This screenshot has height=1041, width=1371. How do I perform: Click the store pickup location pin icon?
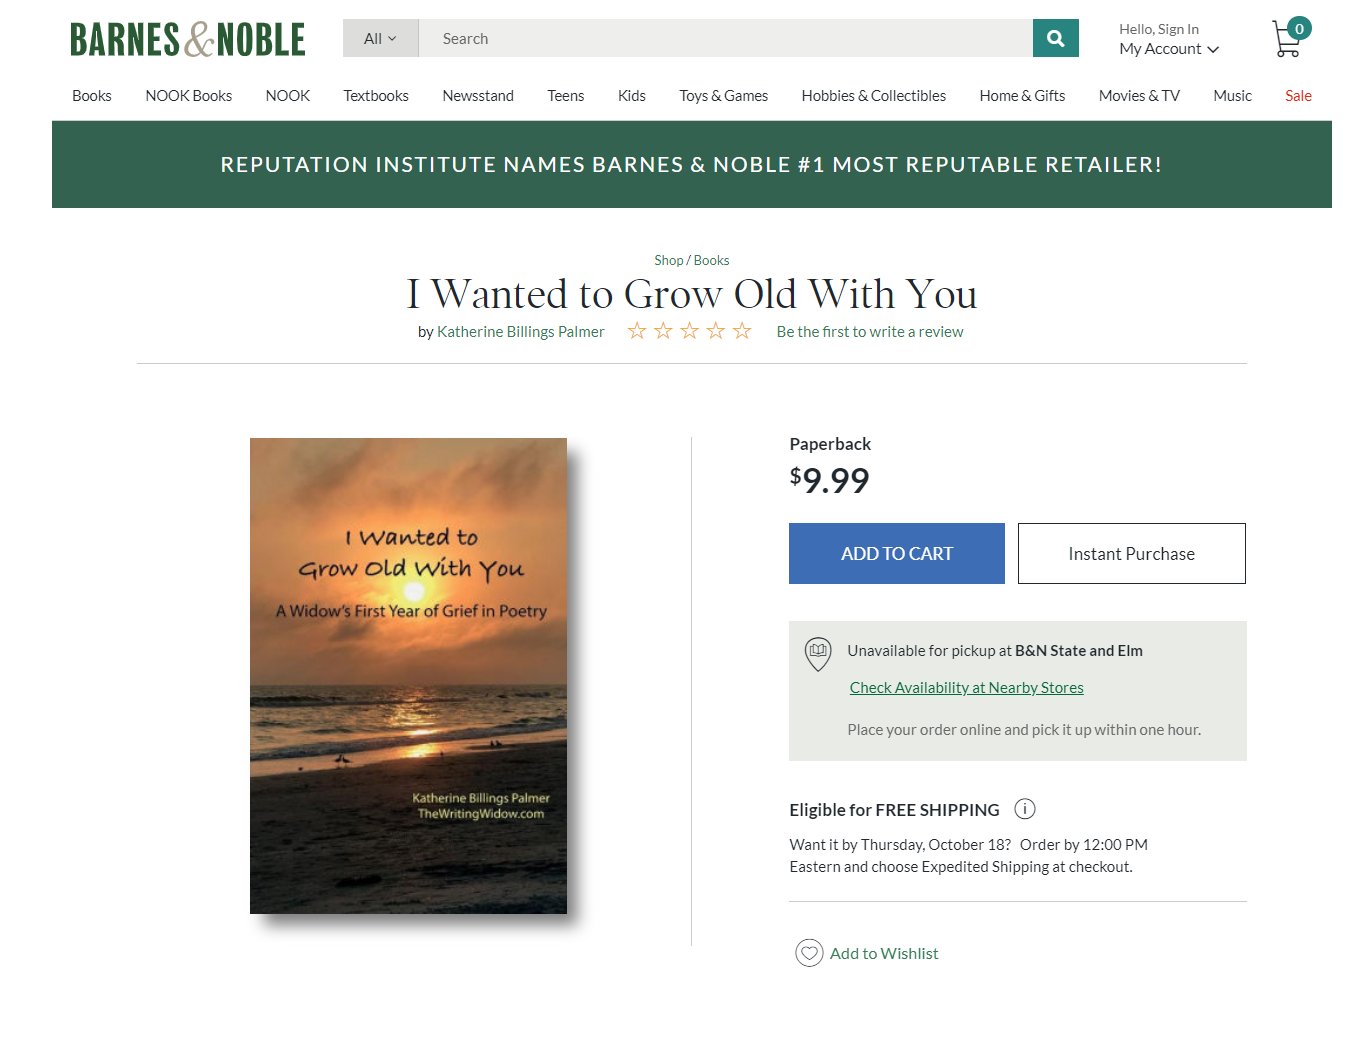click(818, 654)
